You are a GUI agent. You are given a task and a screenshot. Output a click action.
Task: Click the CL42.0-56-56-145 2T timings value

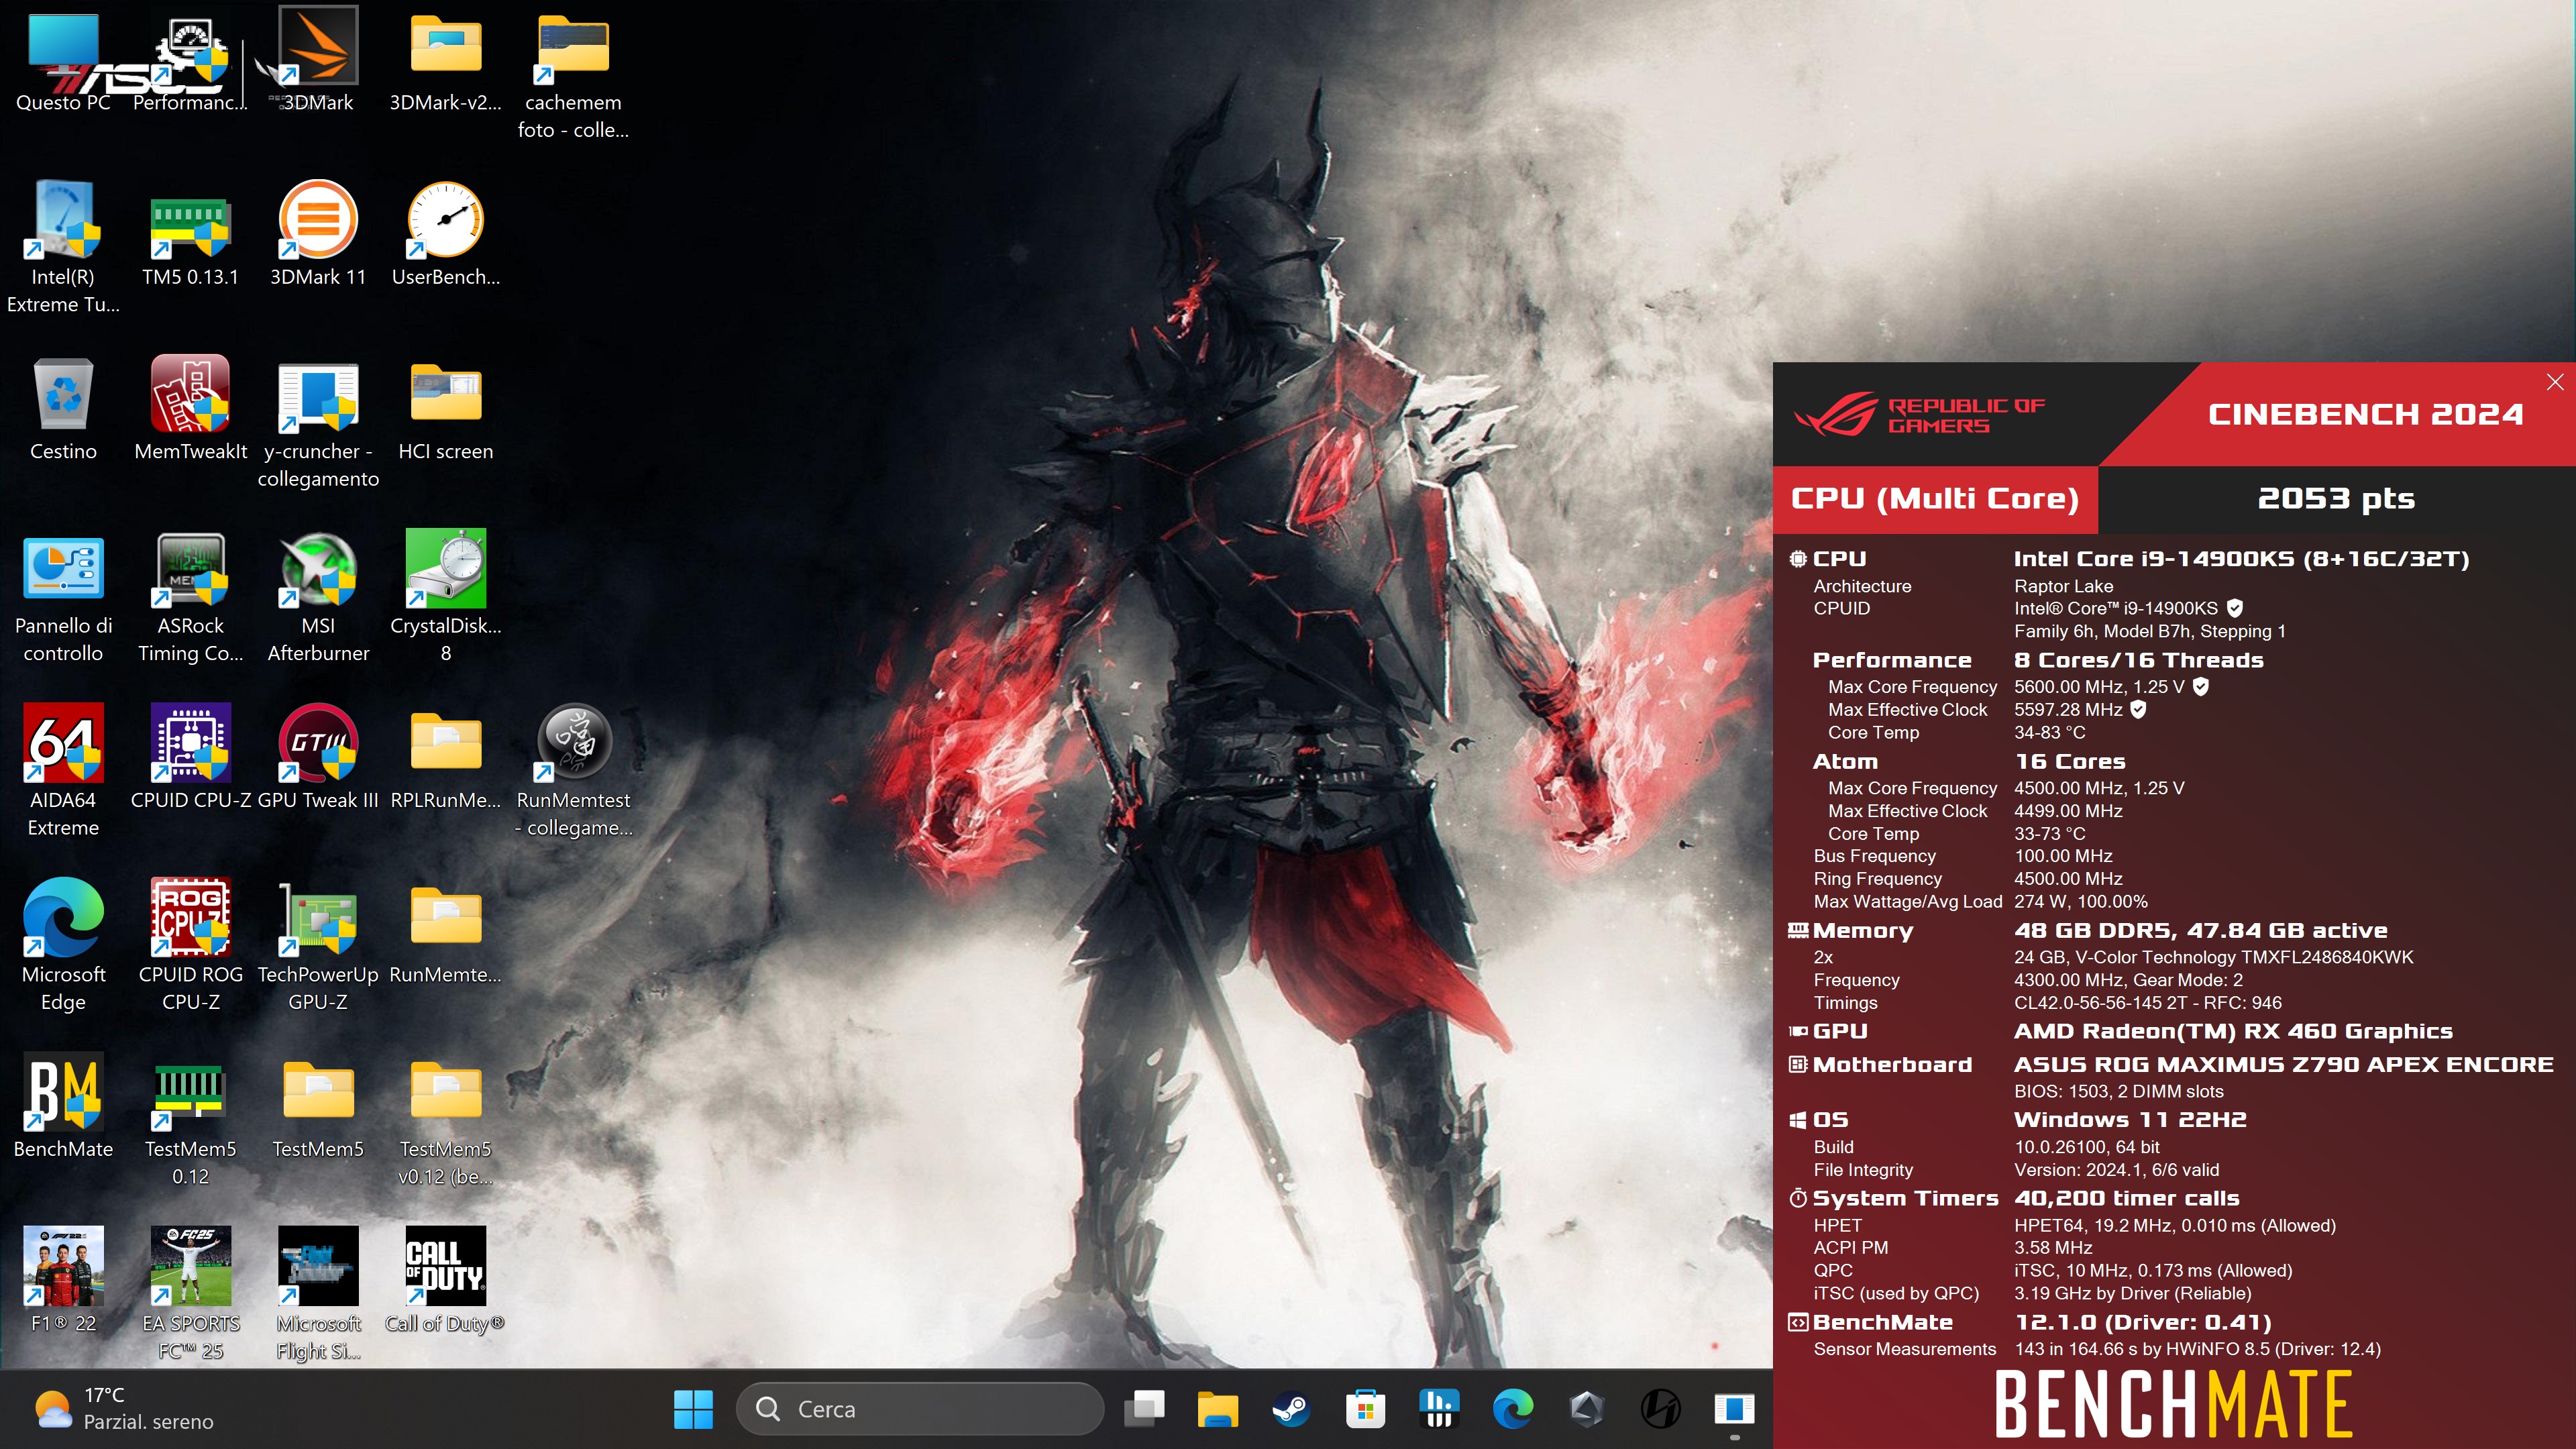pyautogui.click(x=2147, y=1002)
